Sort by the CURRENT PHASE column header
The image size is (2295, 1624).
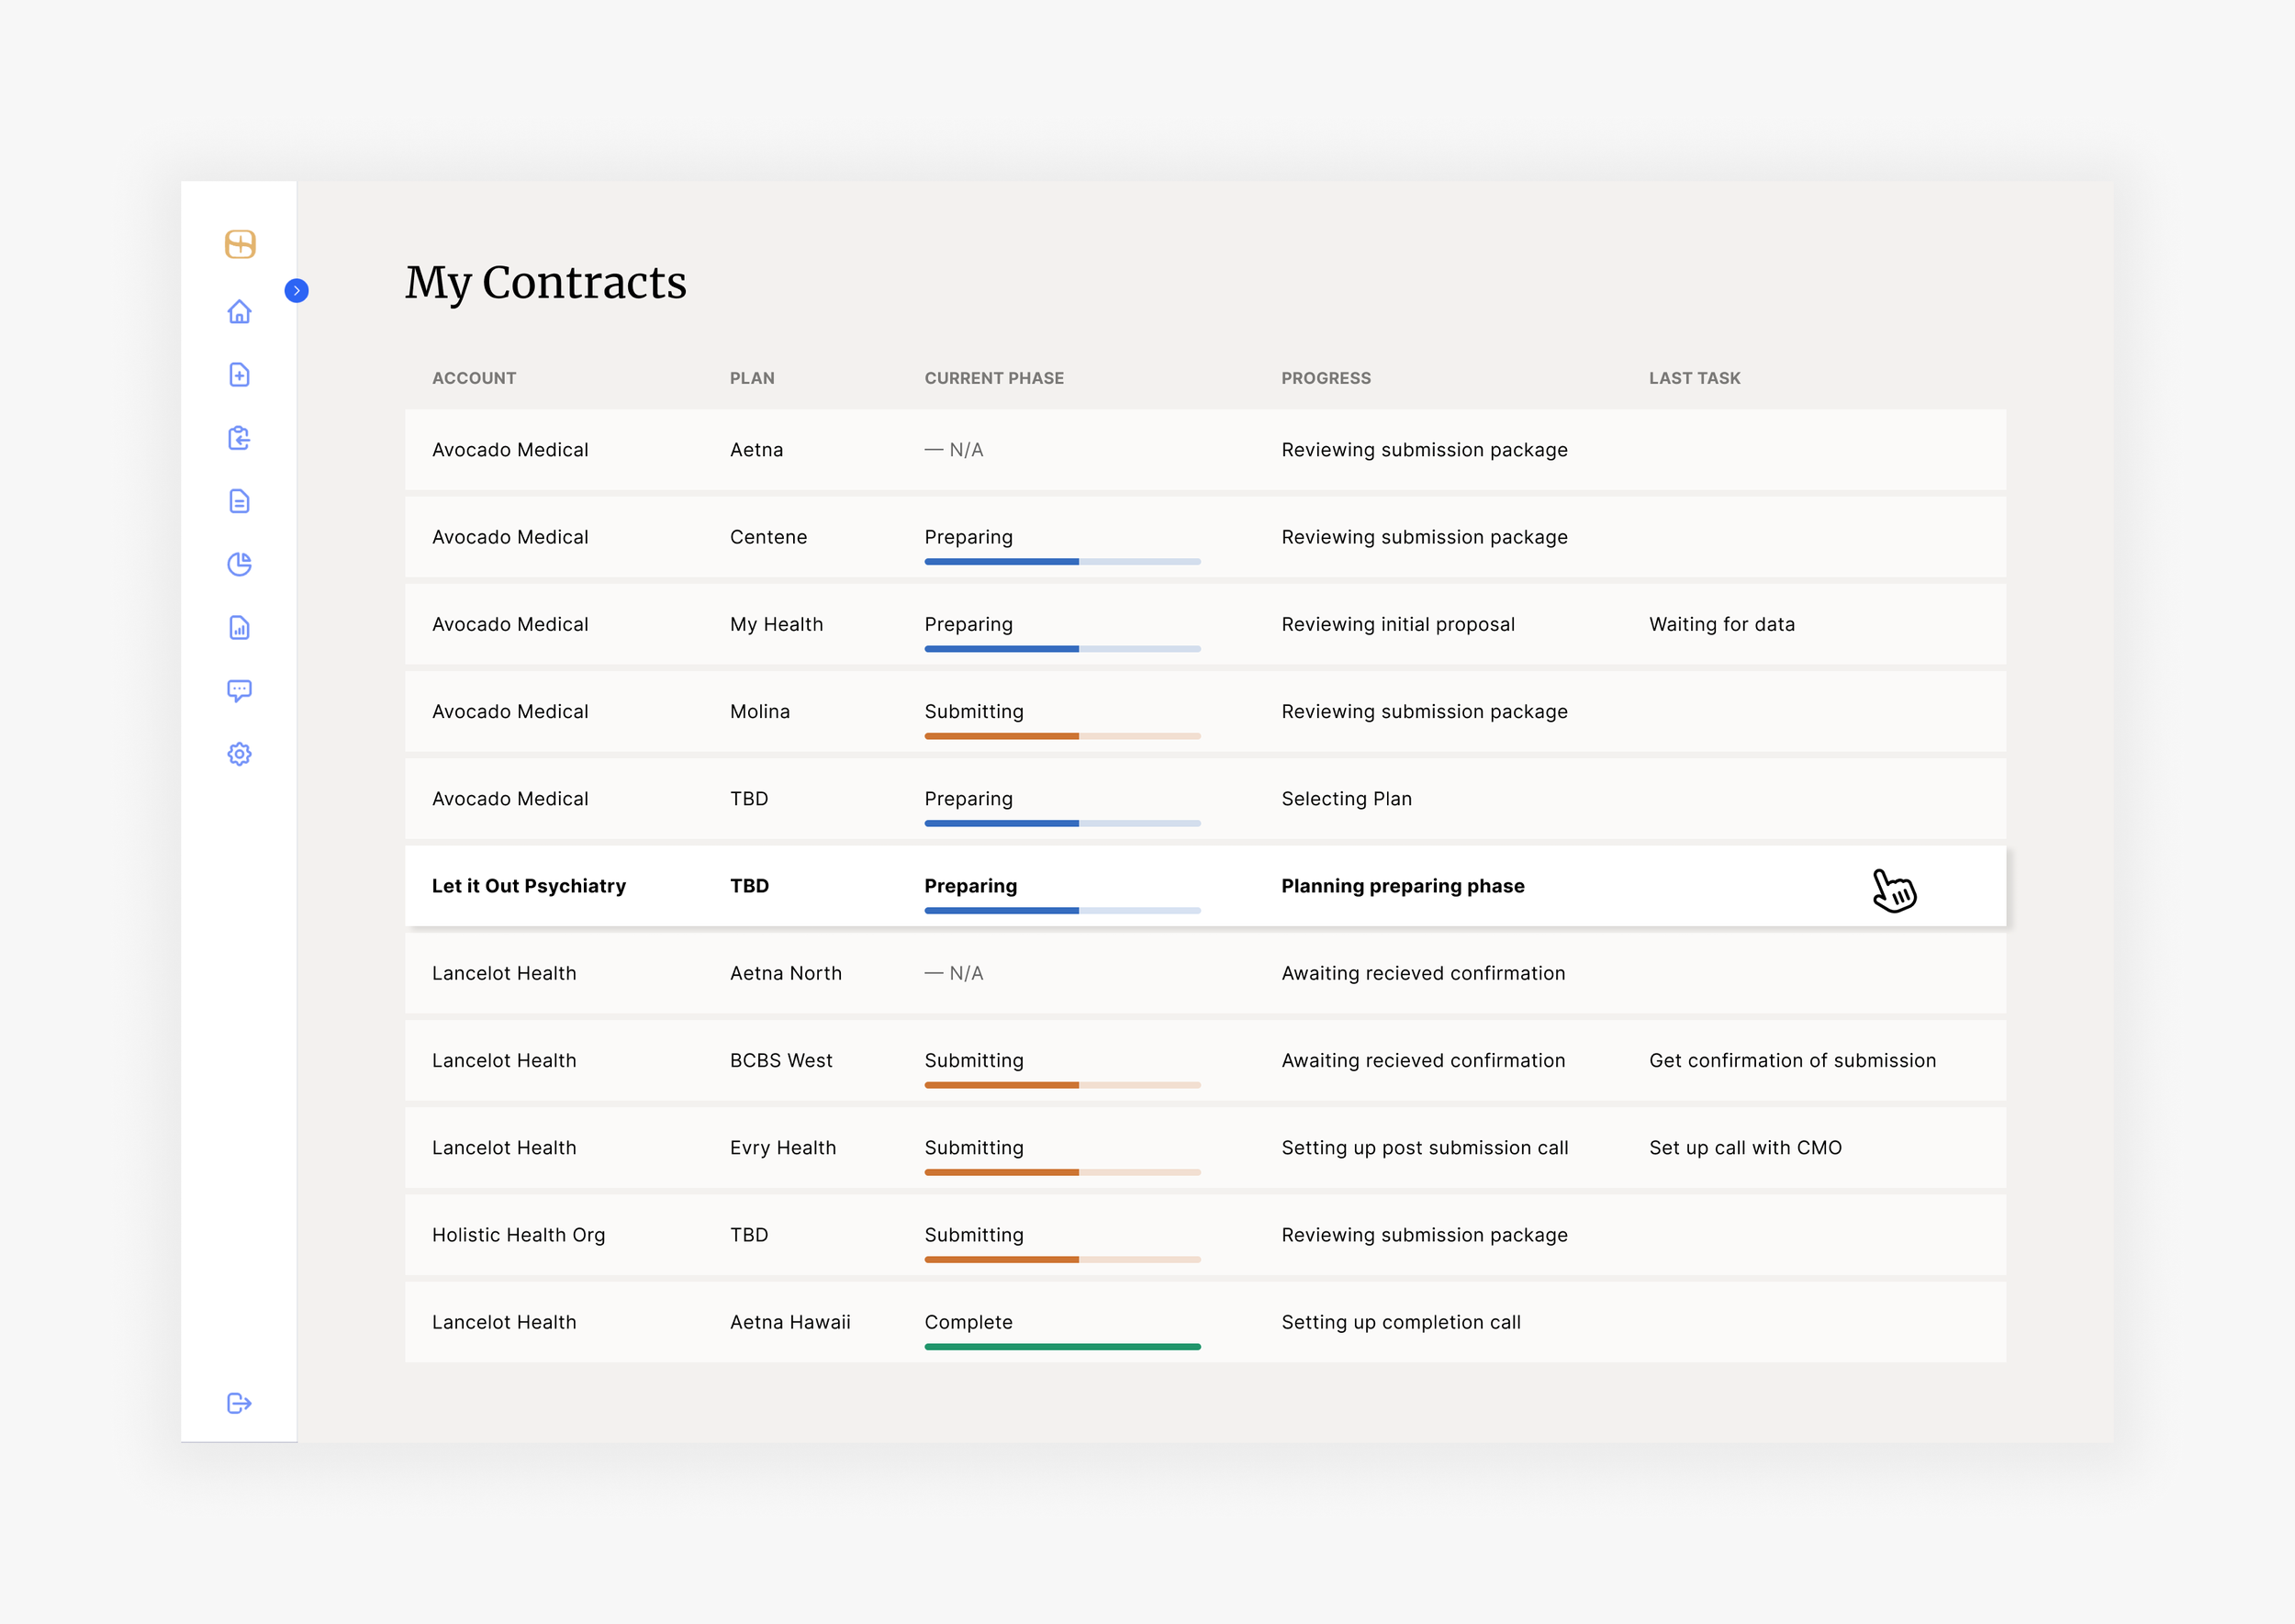click(x=993, y=378)
